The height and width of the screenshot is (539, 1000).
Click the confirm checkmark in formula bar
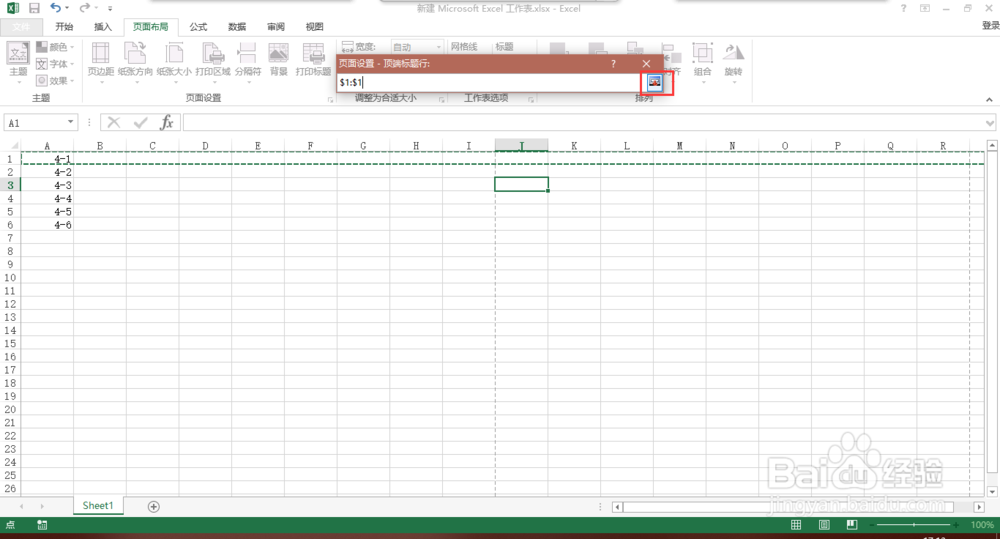(140, 122)
